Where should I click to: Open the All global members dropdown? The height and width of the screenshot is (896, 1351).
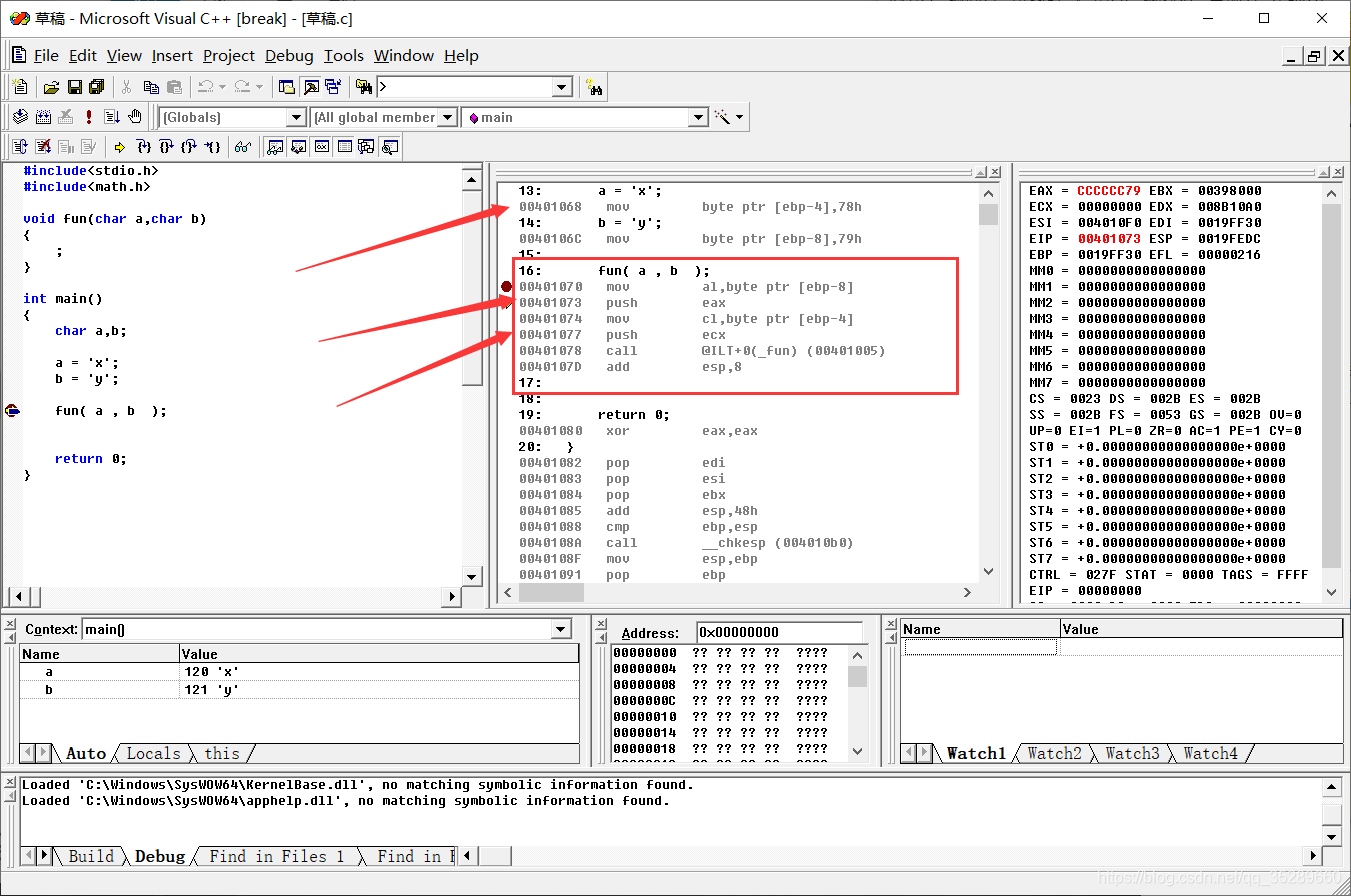click(x=447, y=118)
